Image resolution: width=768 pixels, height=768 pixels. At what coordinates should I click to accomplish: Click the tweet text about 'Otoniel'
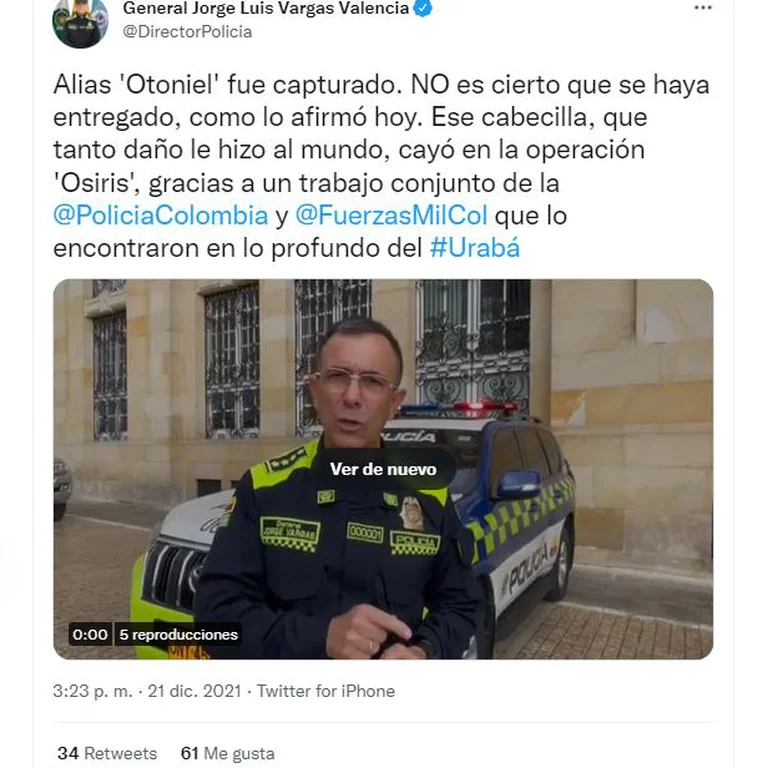381,166
